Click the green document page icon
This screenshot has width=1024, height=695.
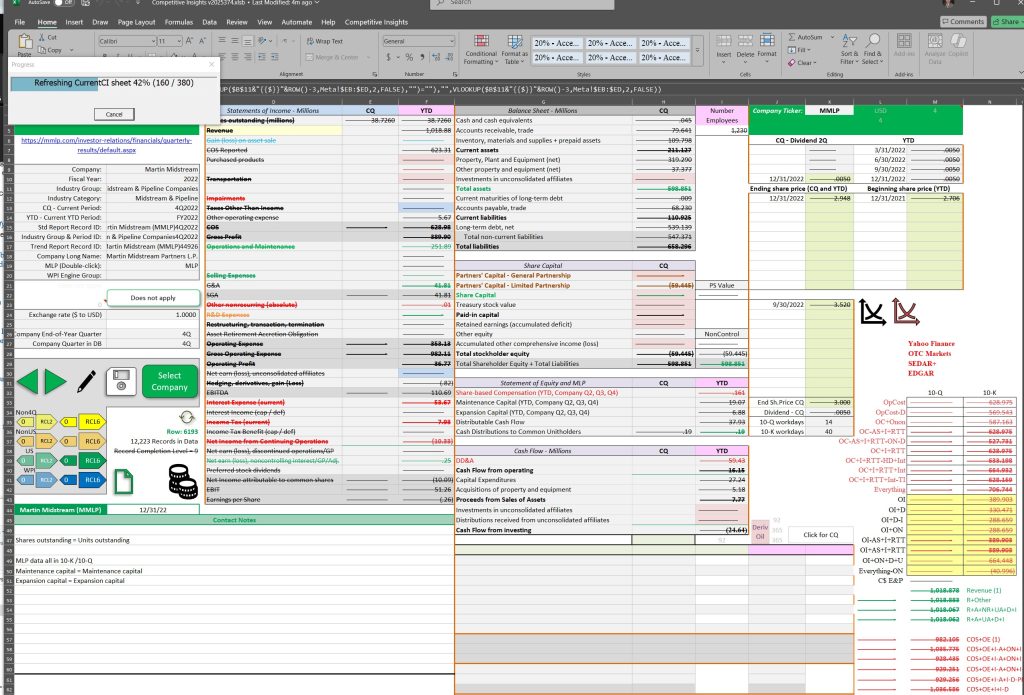(123, 481)
